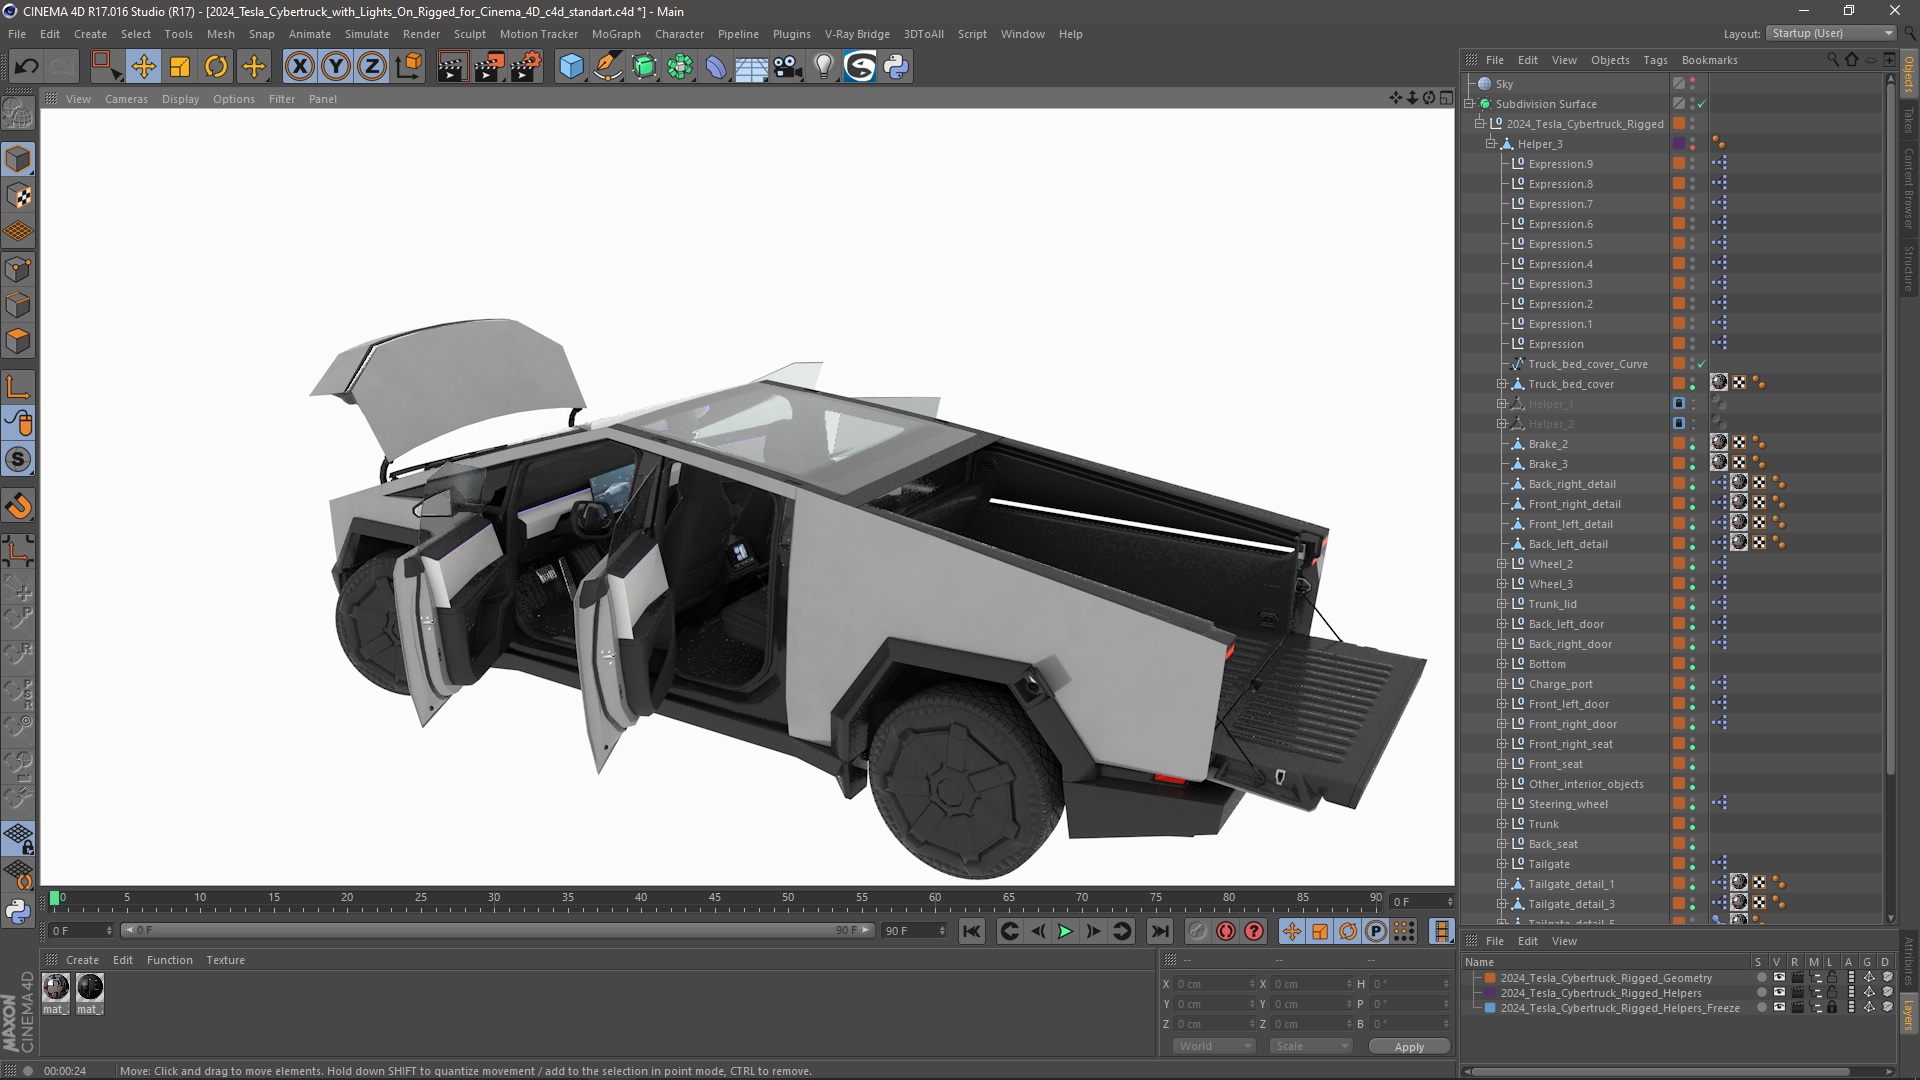
Task: Open the MoGraph menu
Action: pos(616,34)
